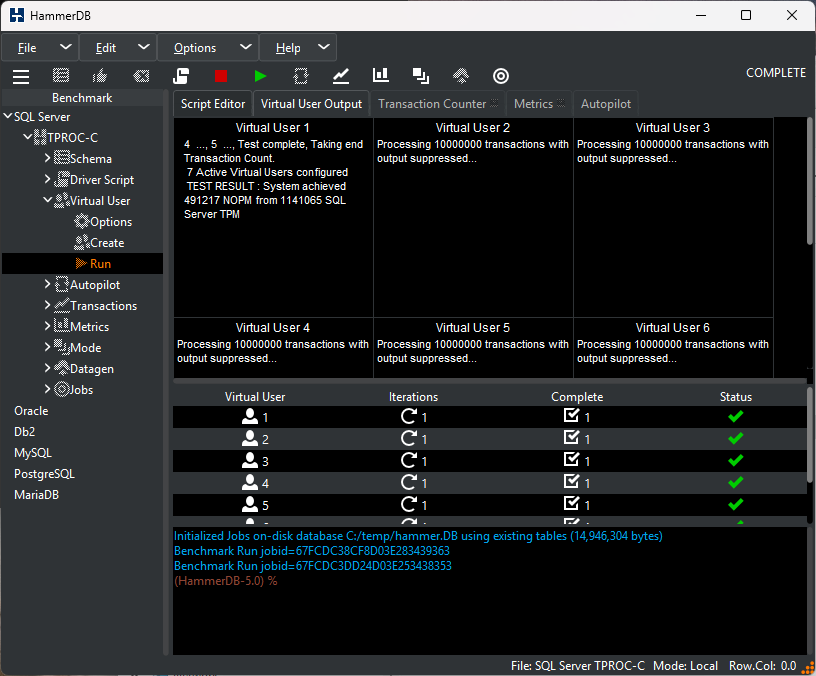Click the Mode toolbar icon
This screenshot has height=676, width=816.
[x=421, y=76]
